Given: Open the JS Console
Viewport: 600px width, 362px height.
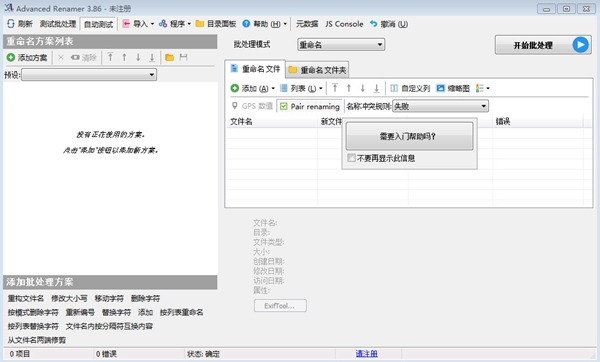Looking at the screenshot, I should point(344,24).
